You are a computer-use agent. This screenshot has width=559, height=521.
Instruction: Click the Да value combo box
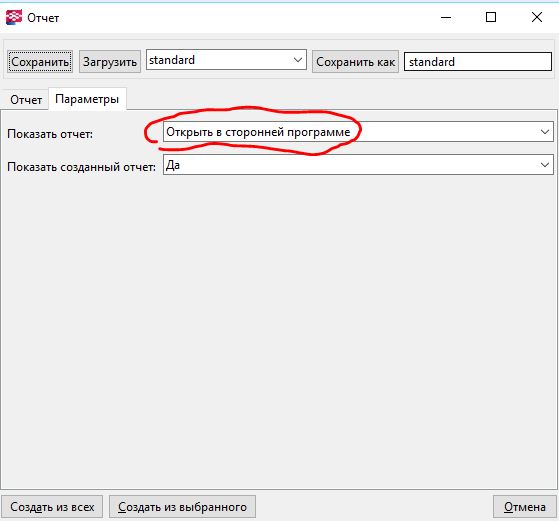pyautogui.click(x=358, y=164)
